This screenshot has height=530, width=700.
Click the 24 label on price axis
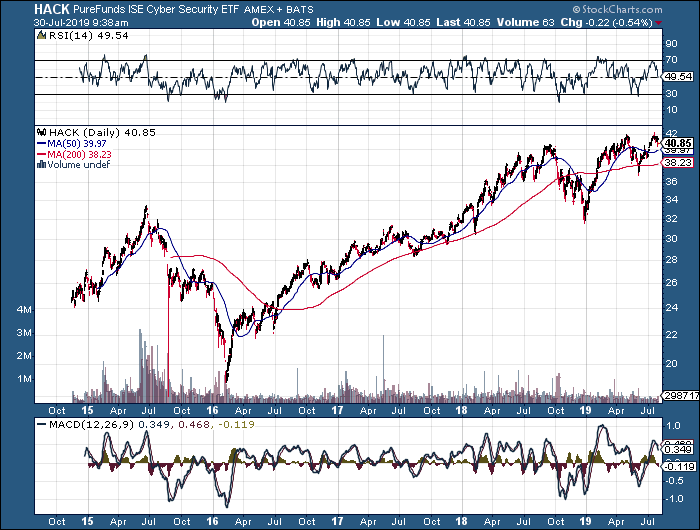(671, 308)
